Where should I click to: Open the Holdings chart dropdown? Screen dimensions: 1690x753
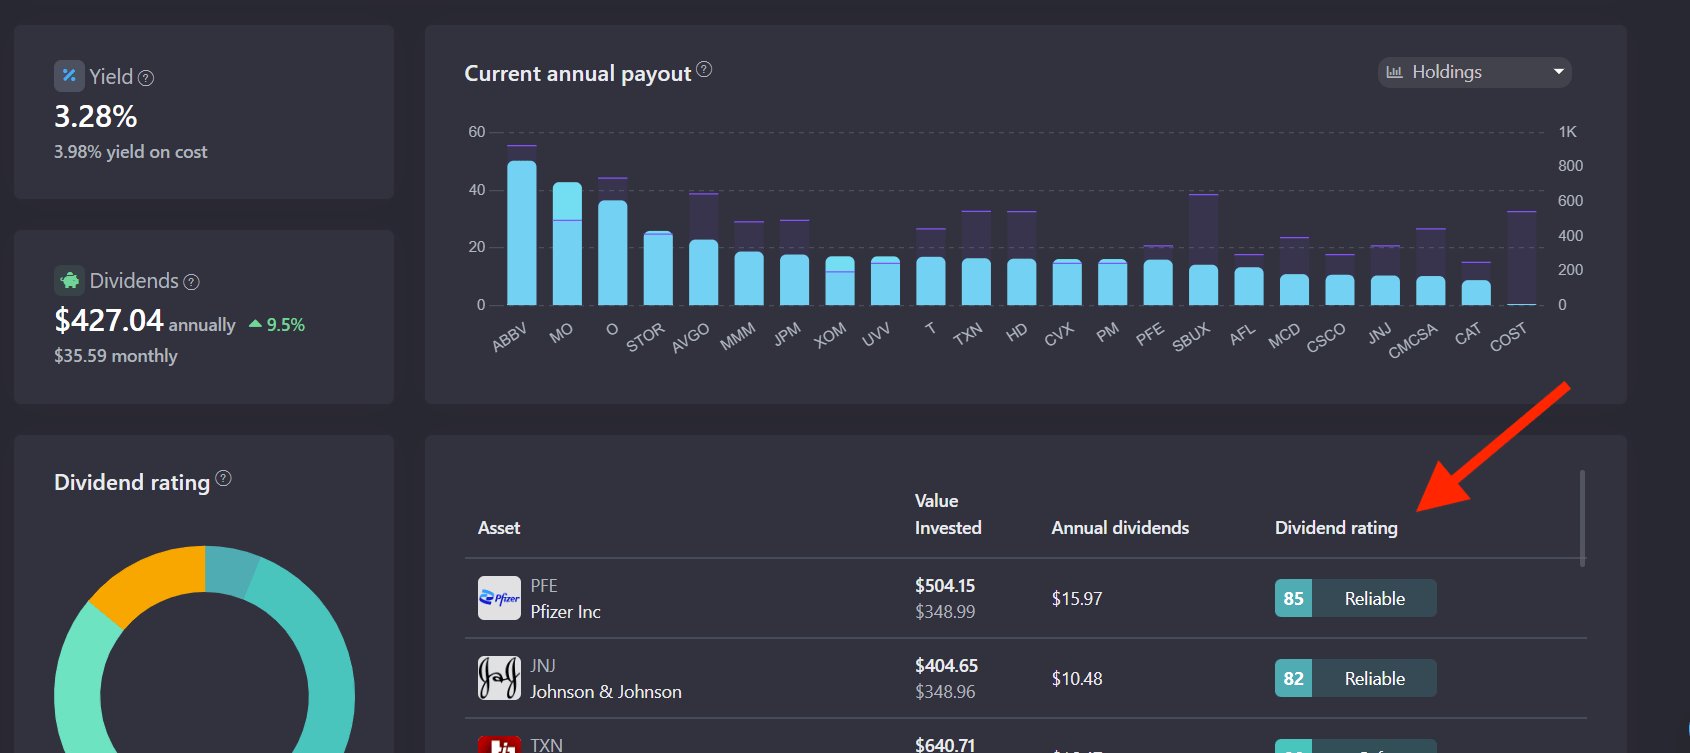[x=1475, y=72]
